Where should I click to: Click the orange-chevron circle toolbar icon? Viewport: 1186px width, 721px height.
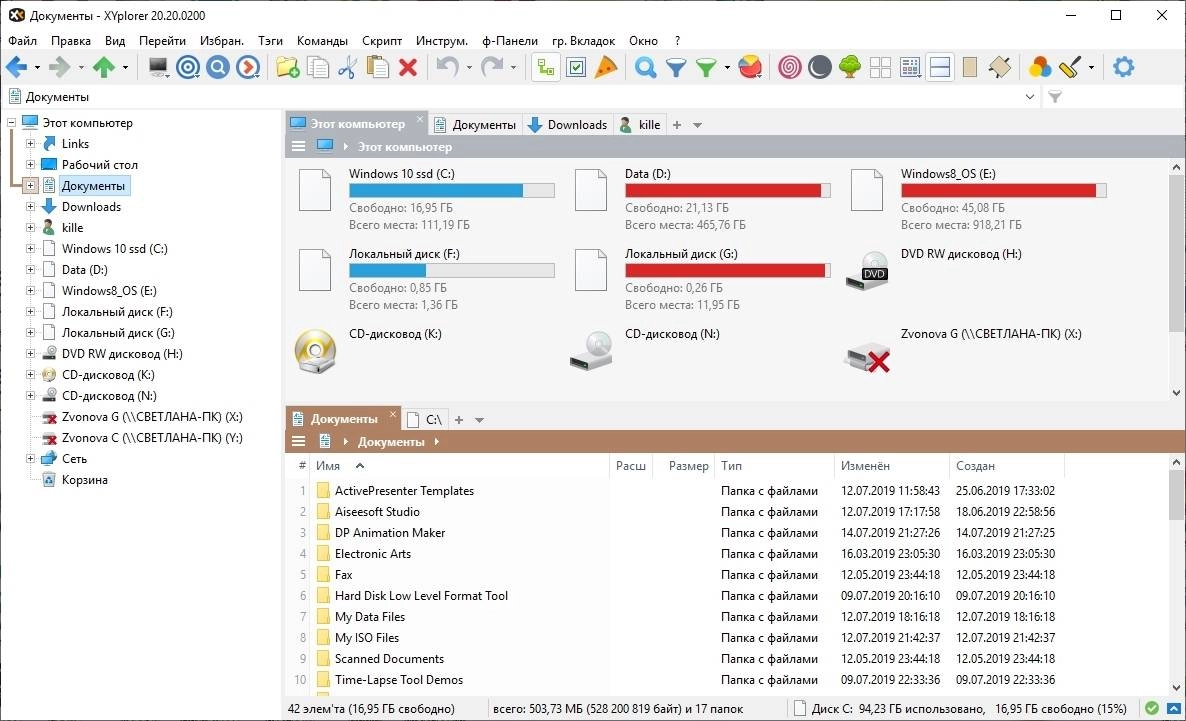click(x=247, y=67)
